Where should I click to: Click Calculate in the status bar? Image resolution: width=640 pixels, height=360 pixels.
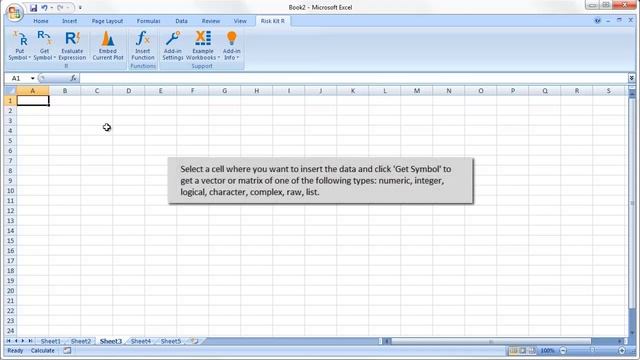coord(42,350)
